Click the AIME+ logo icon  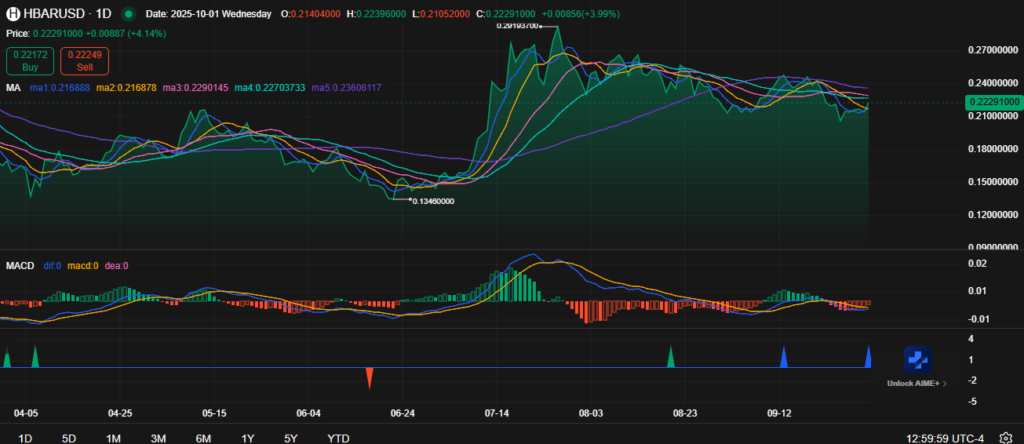point(917,360)
